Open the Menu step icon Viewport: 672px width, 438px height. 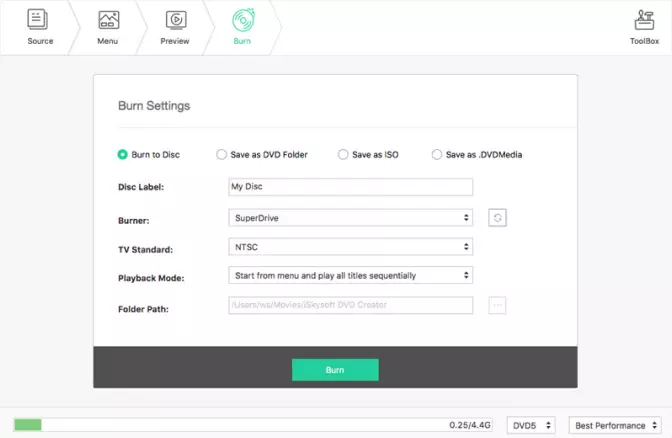pyautogui.click(x=108, y=20)
